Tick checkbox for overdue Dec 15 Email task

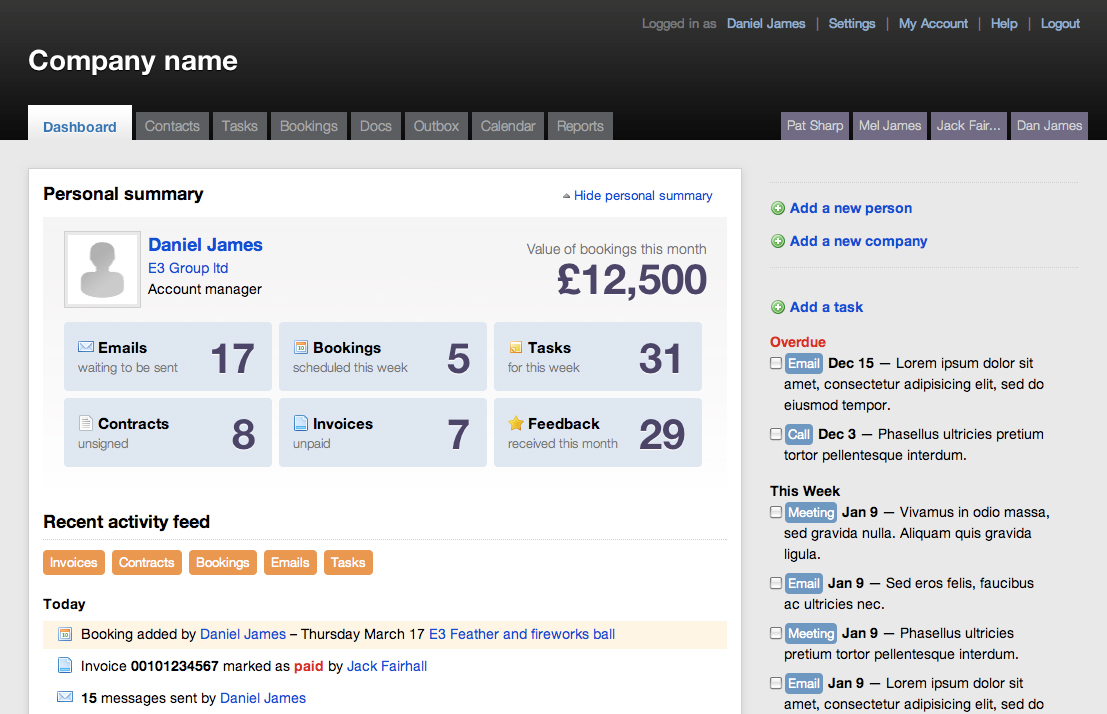pyautogui.click(x=776, y=363)
